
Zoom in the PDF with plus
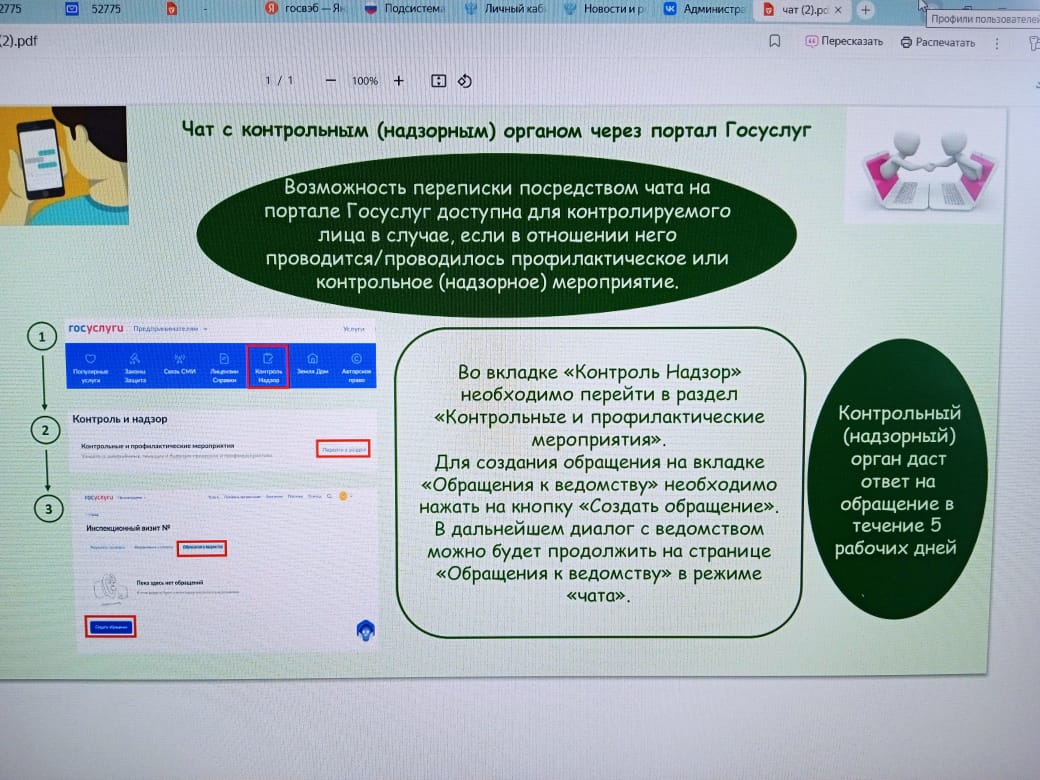399,81
